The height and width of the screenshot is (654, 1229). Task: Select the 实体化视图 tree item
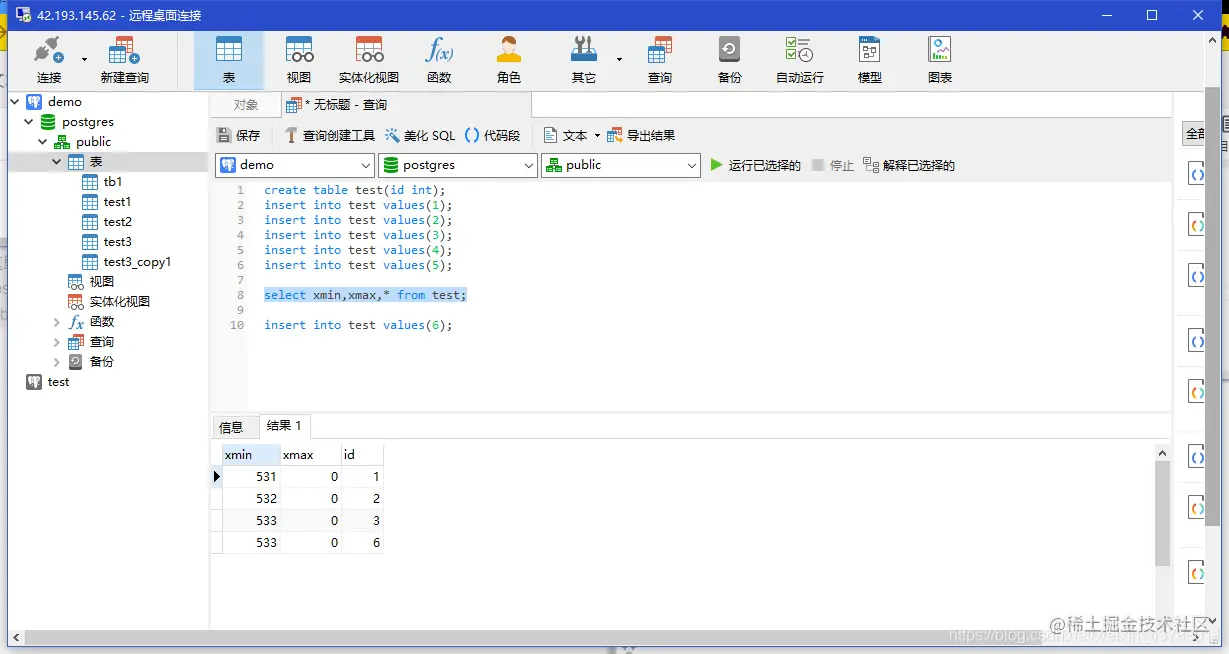point(119,301)
